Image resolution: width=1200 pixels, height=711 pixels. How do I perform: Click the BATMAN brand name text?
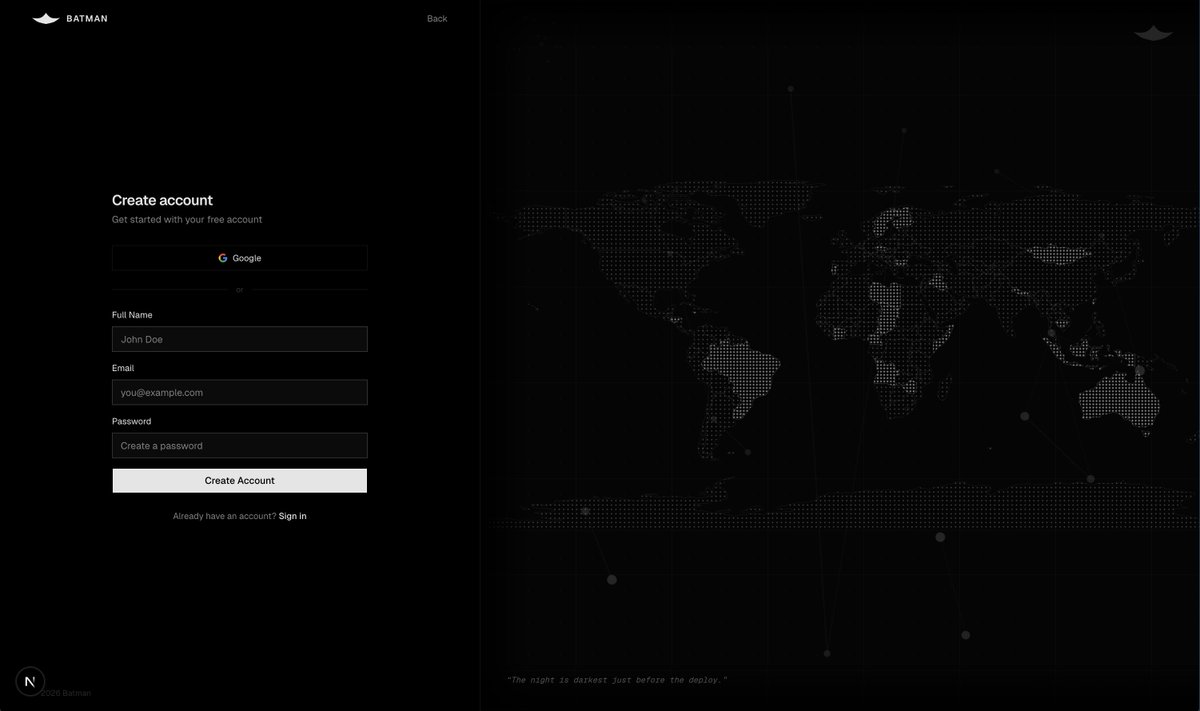[87, 19]
